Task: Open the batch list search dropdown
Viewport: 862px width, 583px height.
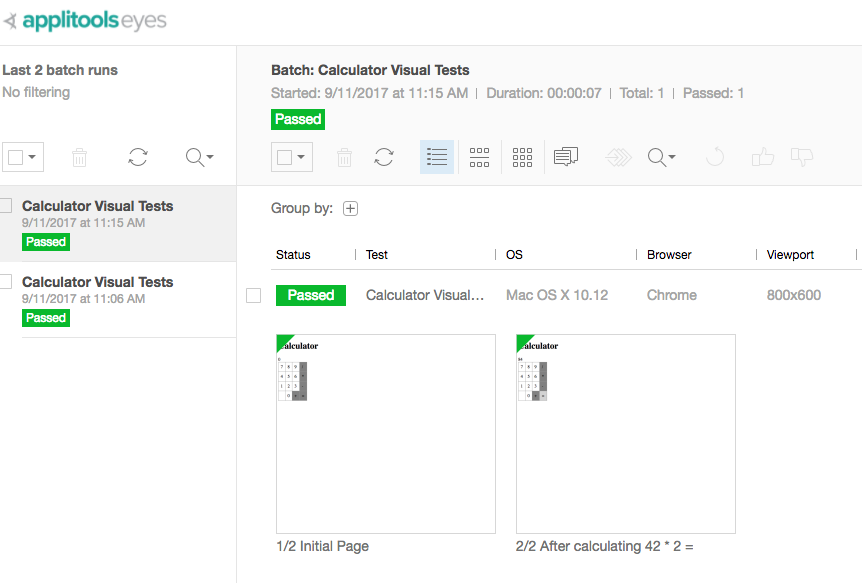Action: (x=200, y=157)
